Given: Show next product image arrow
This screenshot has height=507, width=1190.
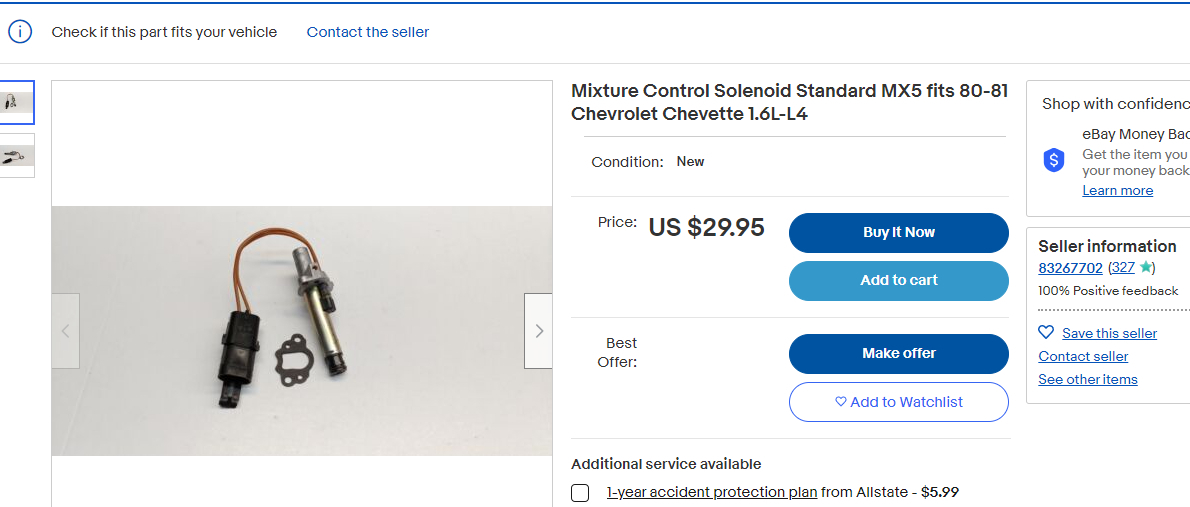Looking at the screenshot, I should tap(538, 331).
